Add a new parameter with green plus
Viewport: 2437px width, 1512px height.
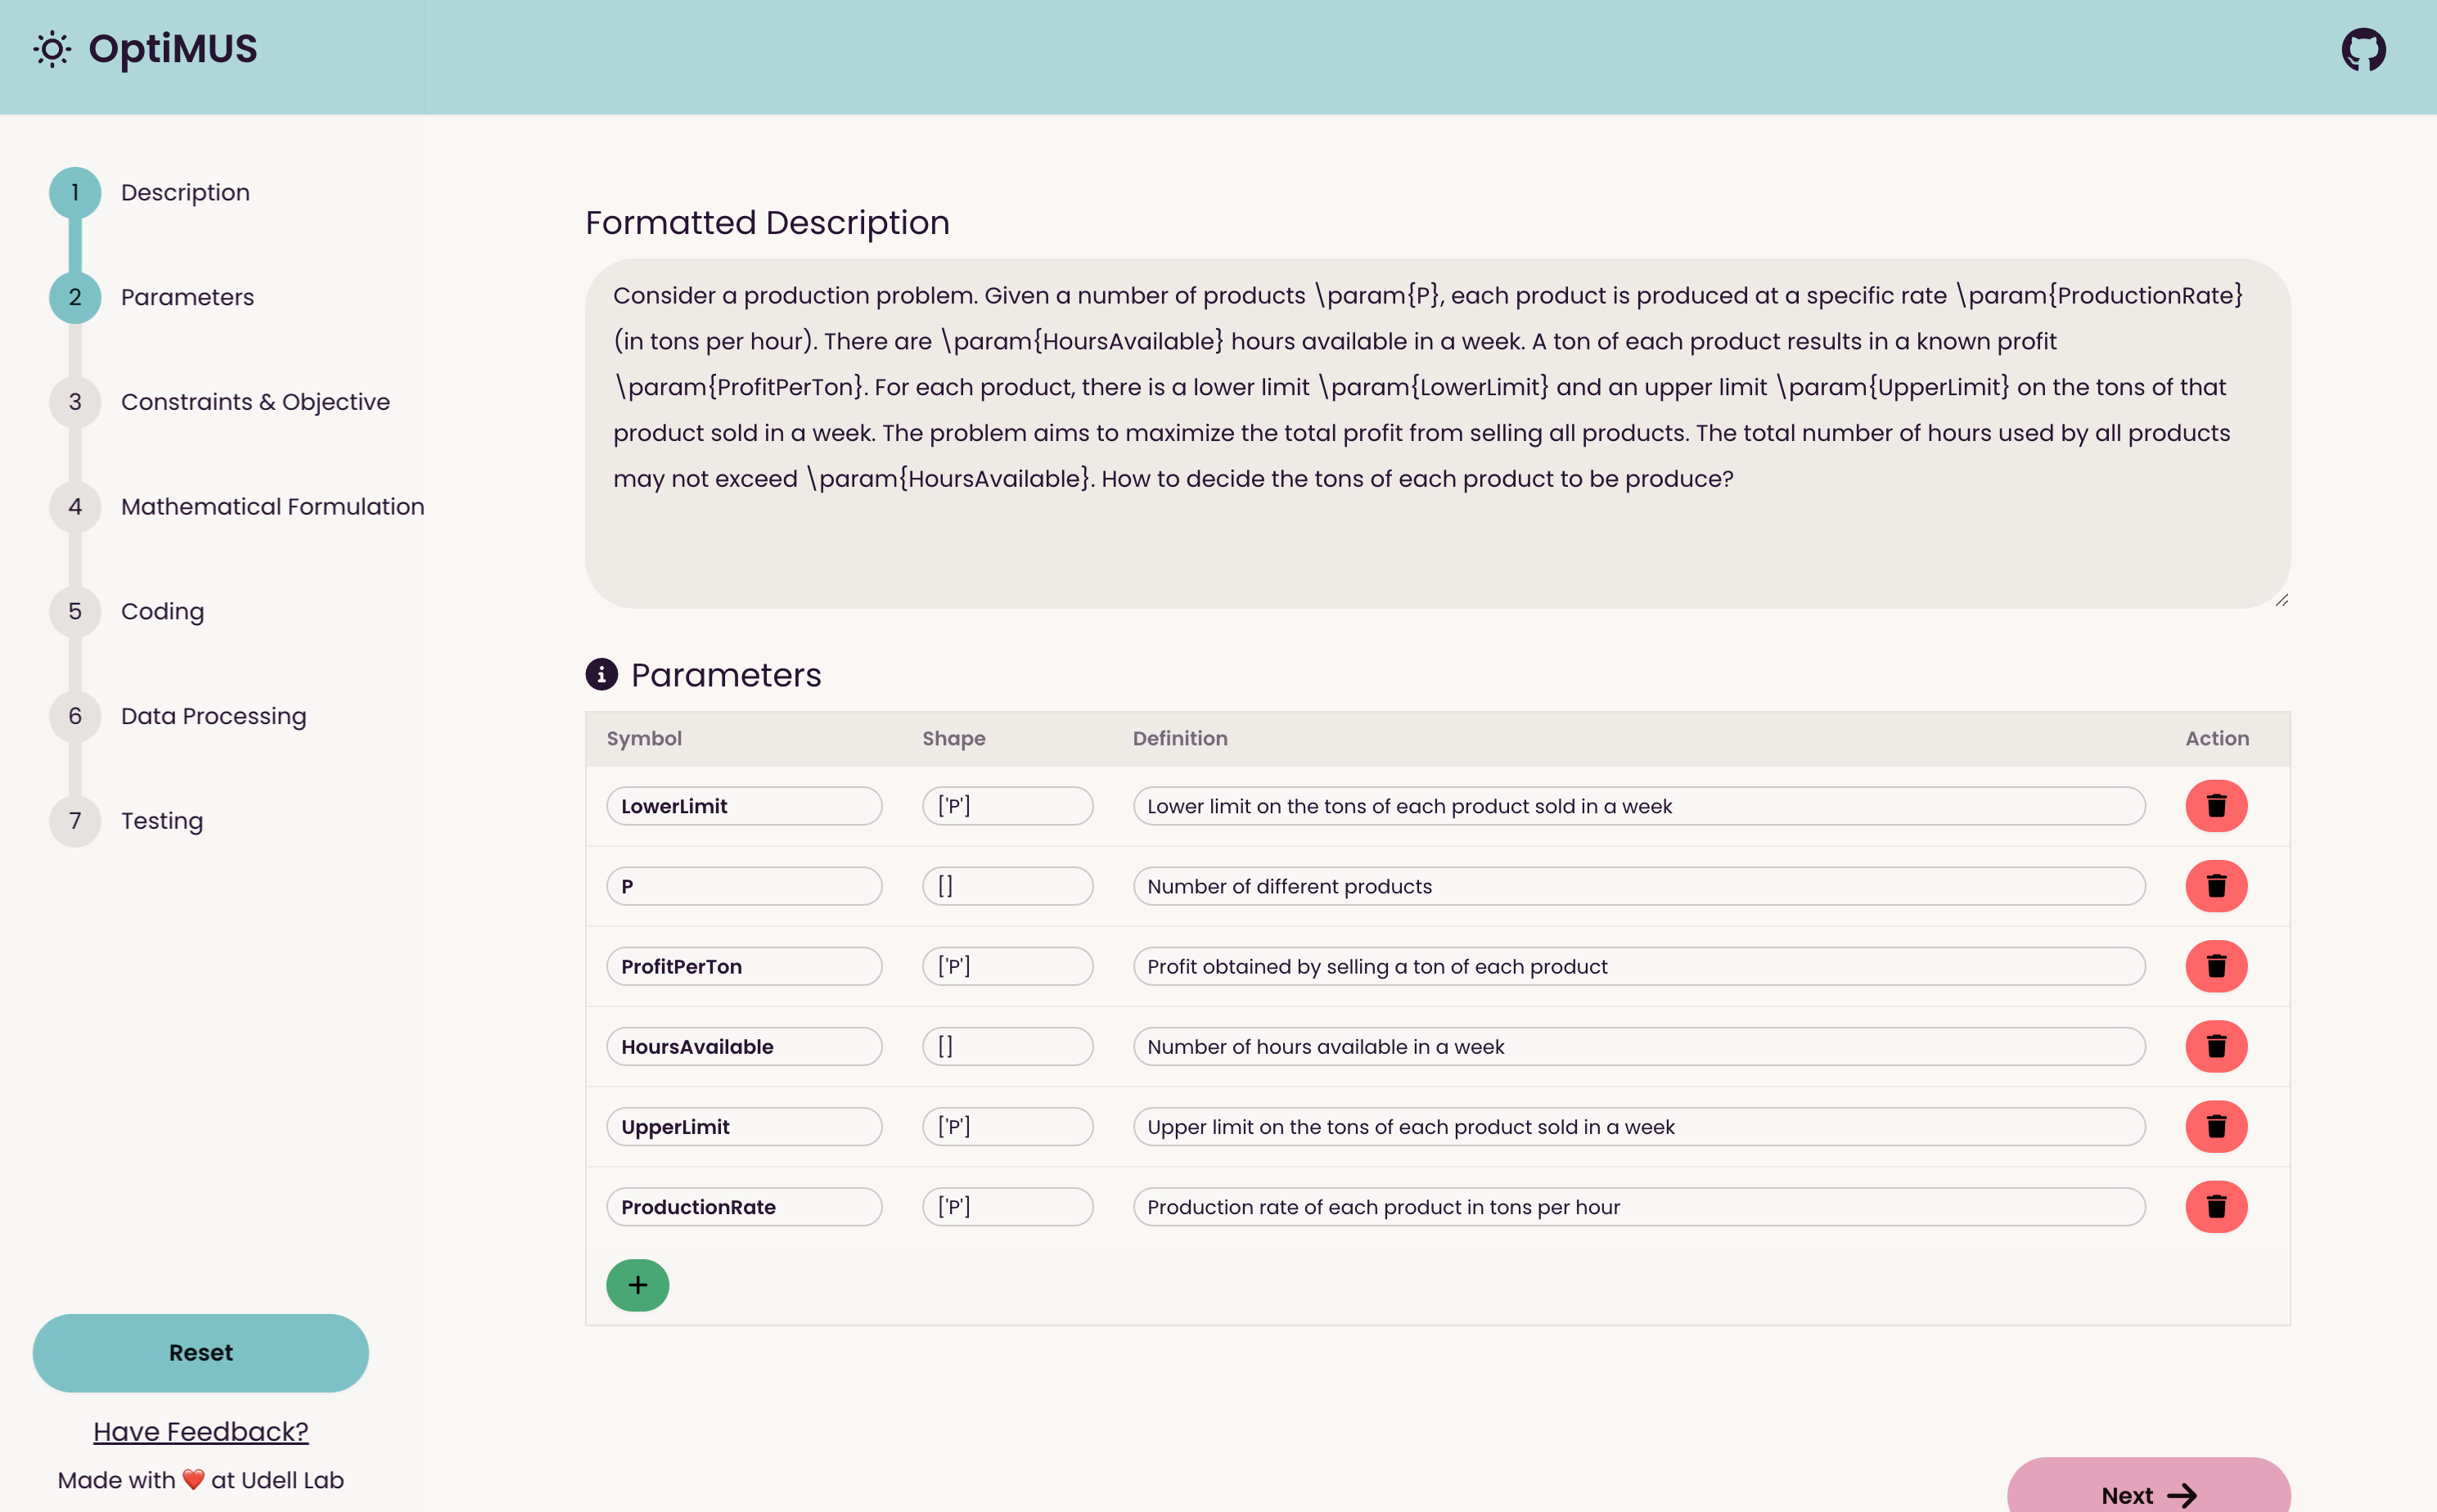coord(637,1285)
